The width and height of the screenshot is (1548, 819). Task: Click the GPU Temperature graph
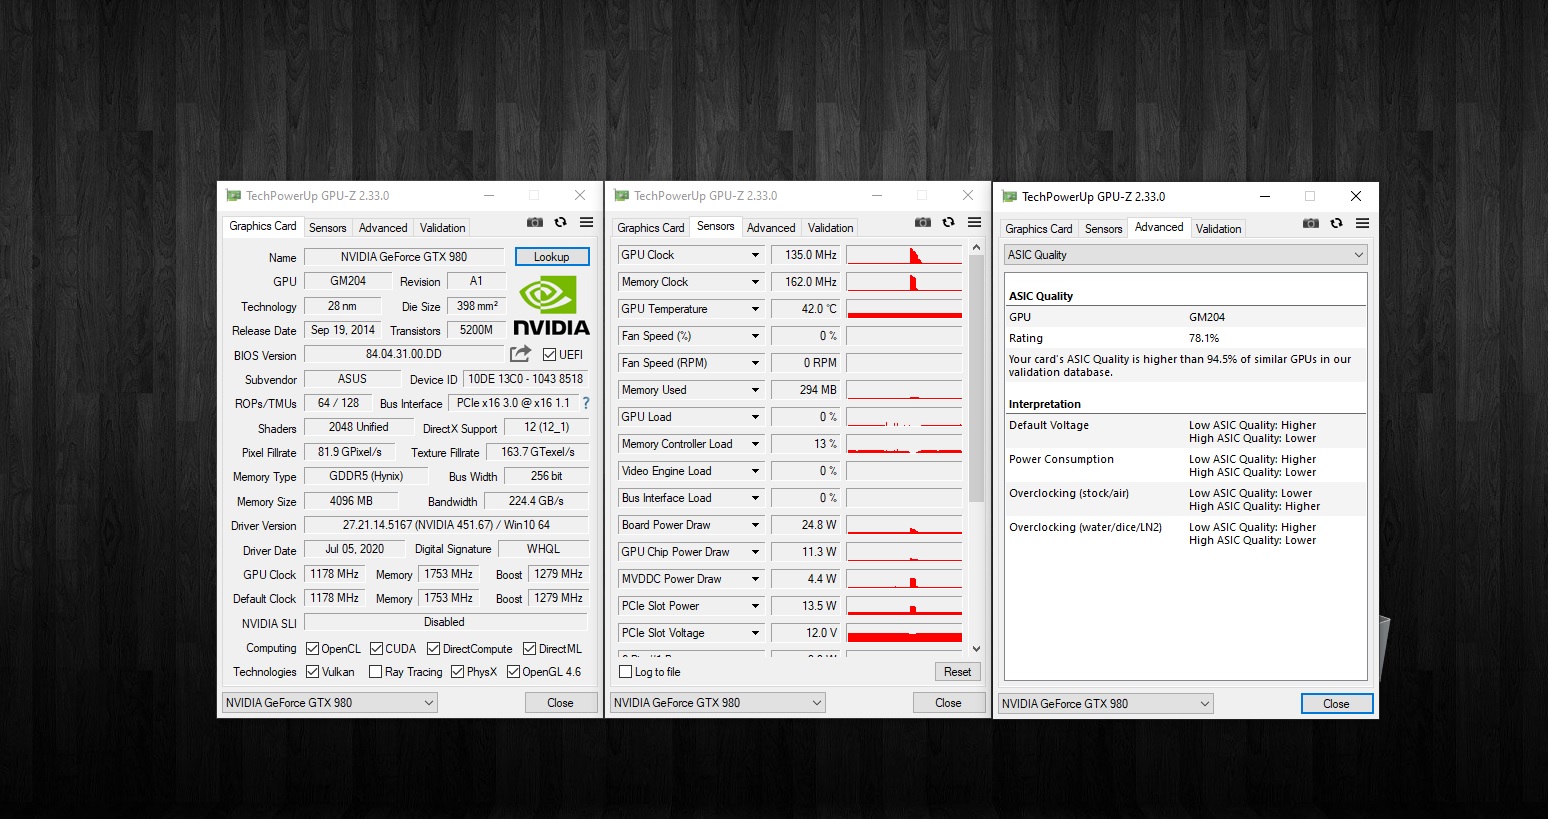point(904,309)
